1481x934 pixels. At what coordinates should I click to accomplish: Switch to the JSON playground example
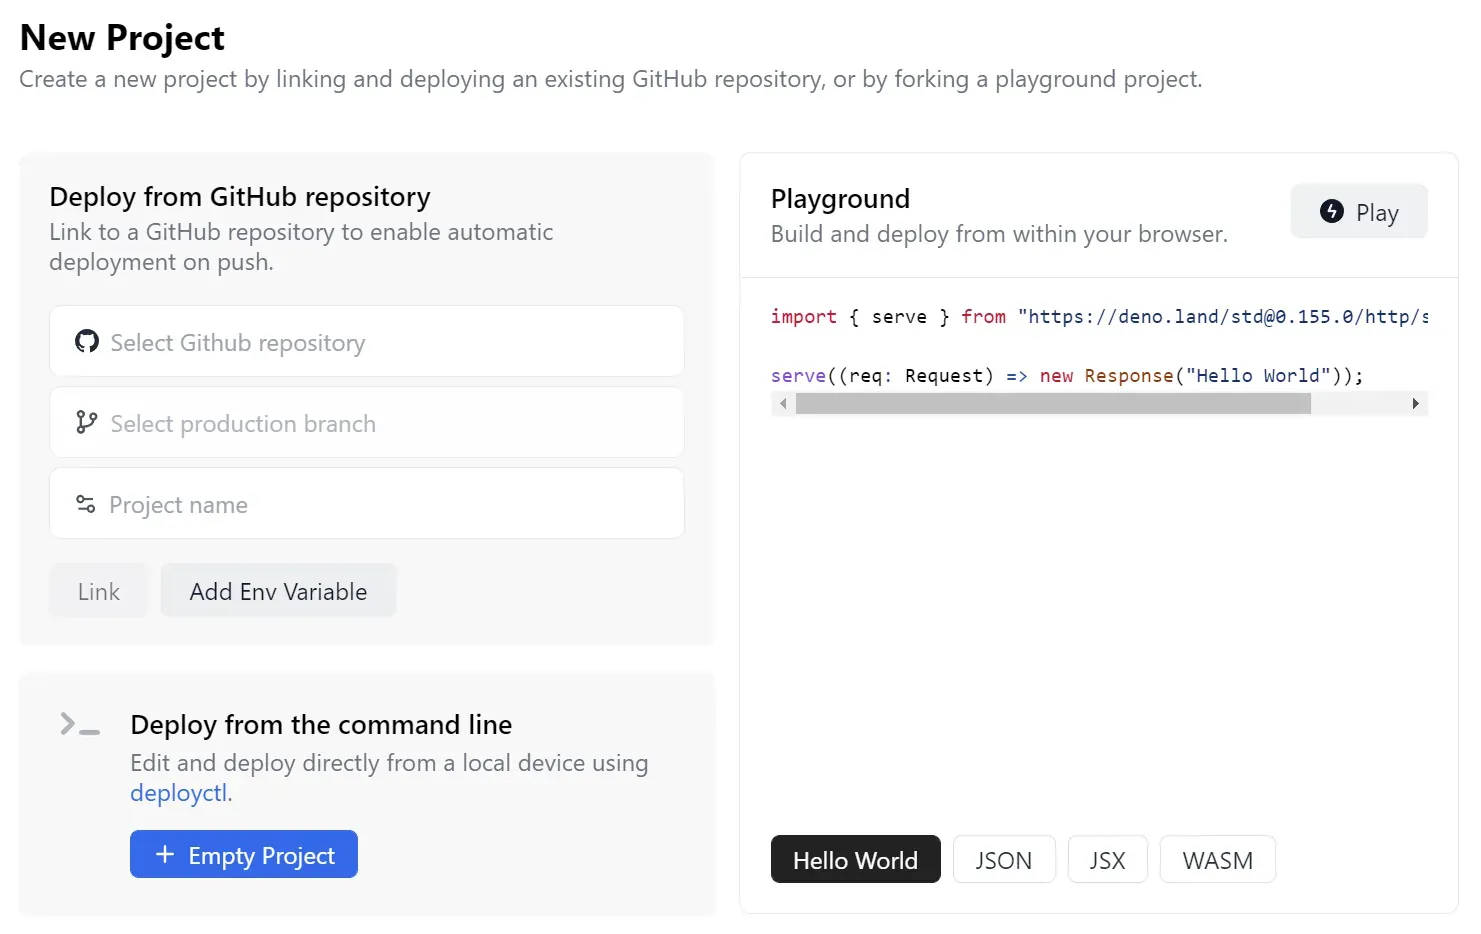(x=1004, y=859)
